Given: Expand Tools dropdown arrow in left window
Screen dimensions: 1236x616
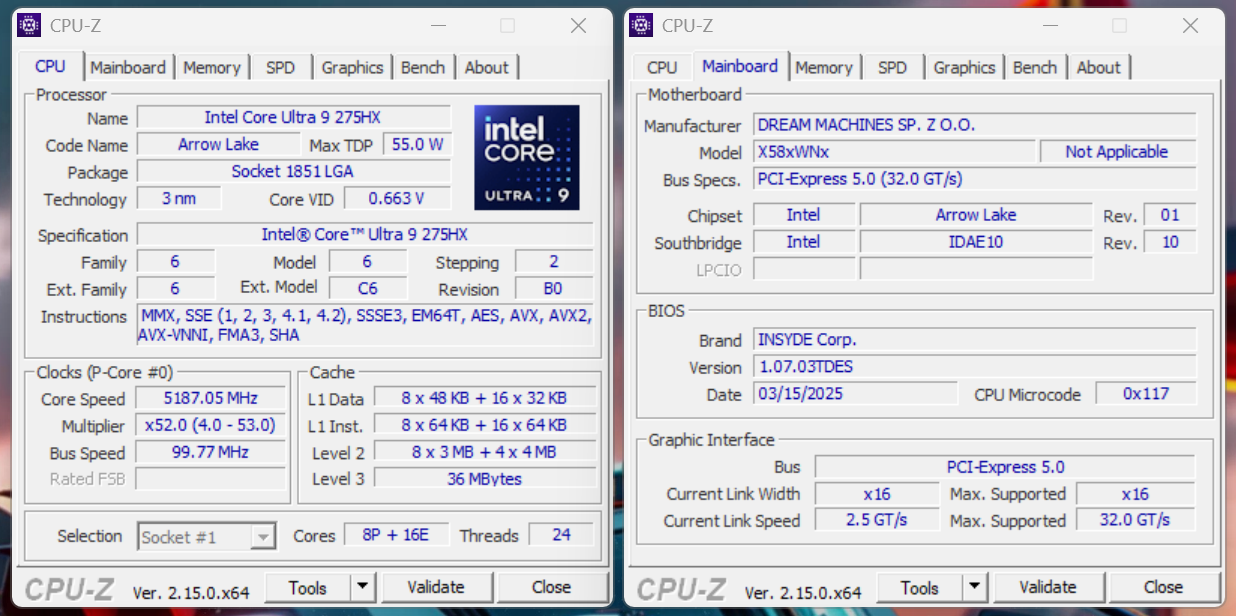Looking at the screenshot, I should [363, 587].
